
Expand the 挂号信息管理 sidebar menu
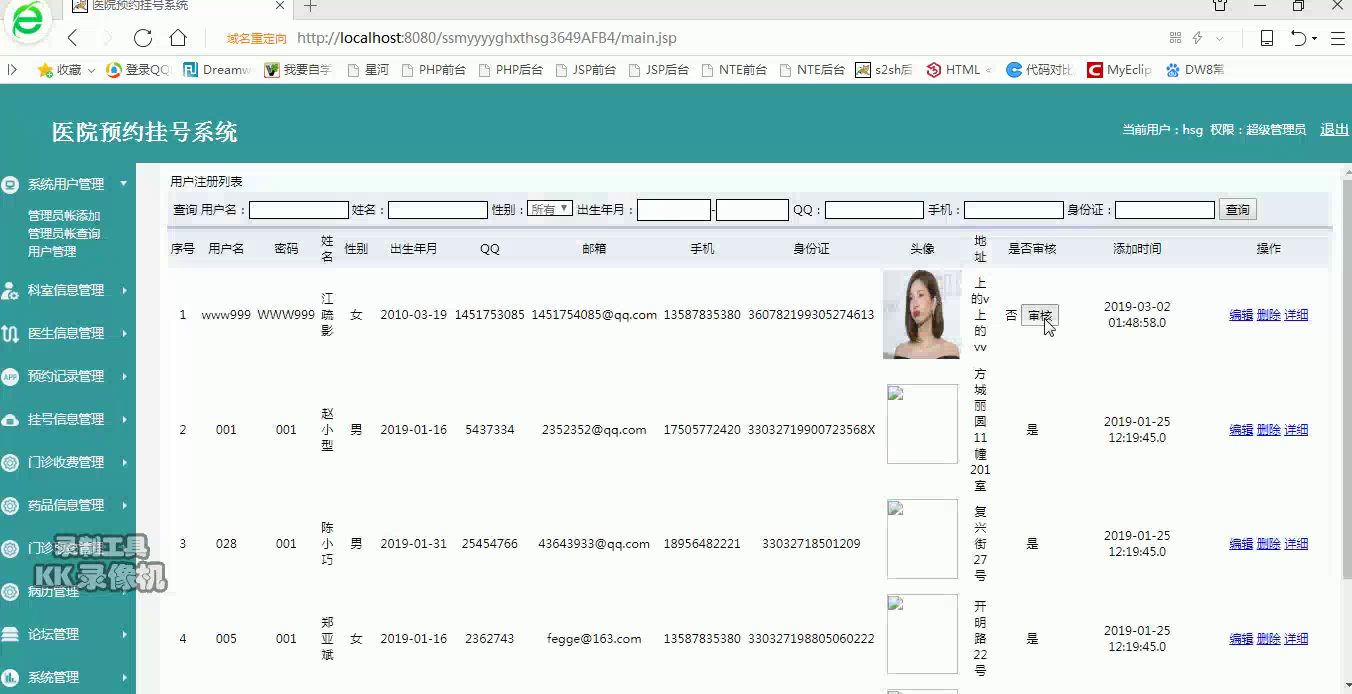[x=66, y=419]
